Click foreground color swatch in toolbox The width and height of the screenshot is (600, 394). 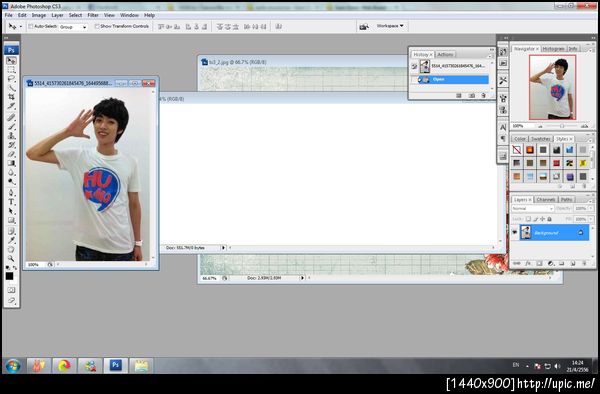pyautogui.click(x=10, y=276)
